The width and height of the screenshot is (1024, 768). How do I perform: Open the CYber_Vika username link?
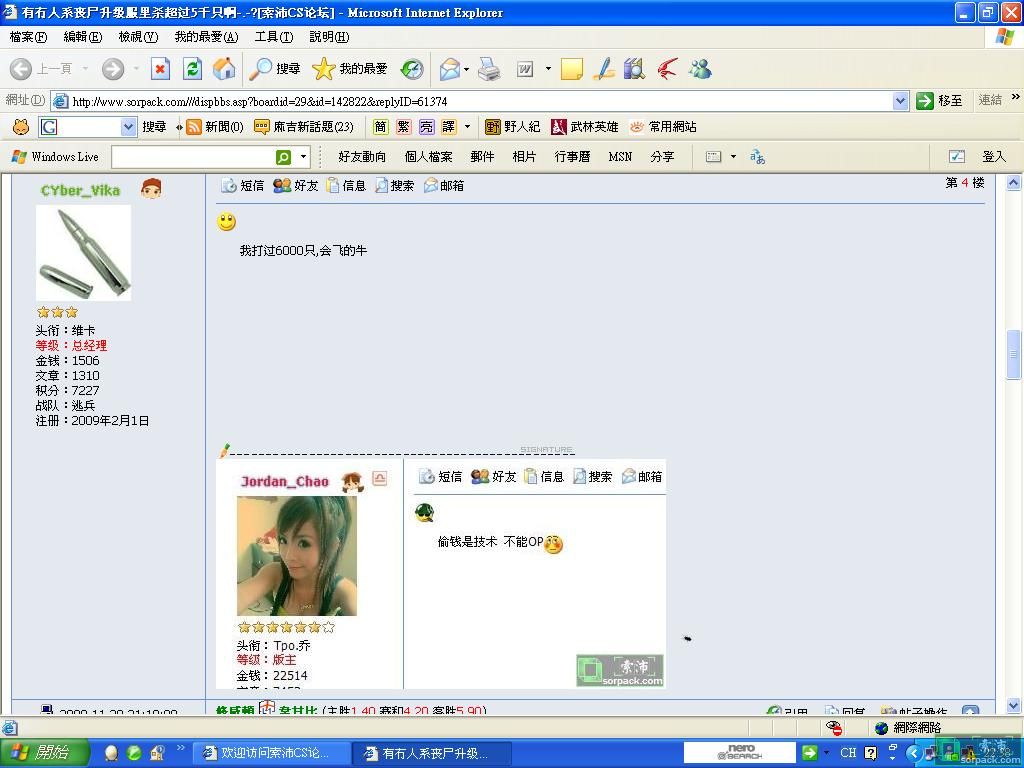80,190
